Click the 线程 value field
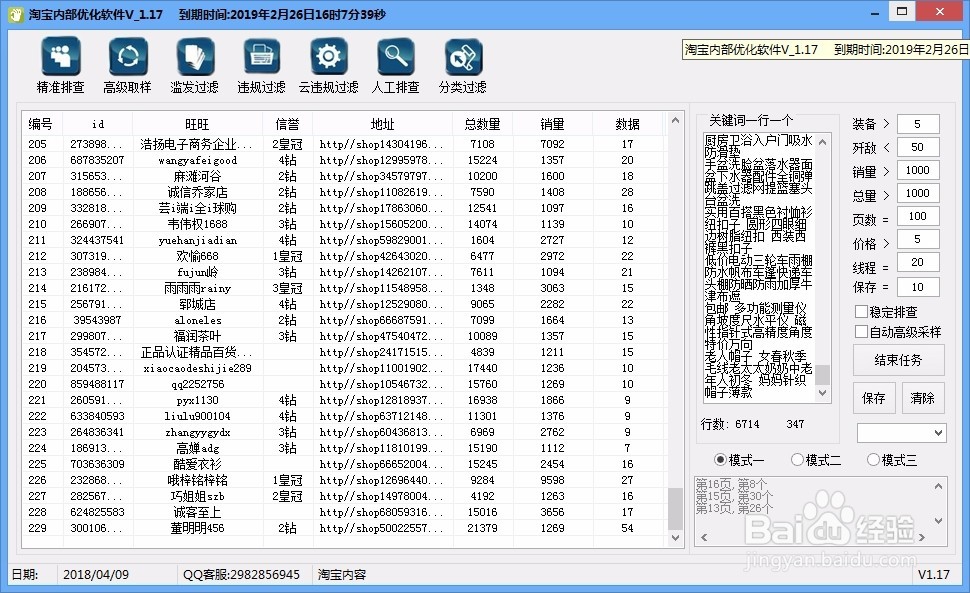The height and width of the screenshot is (593, 970). (x=917, y=262)
